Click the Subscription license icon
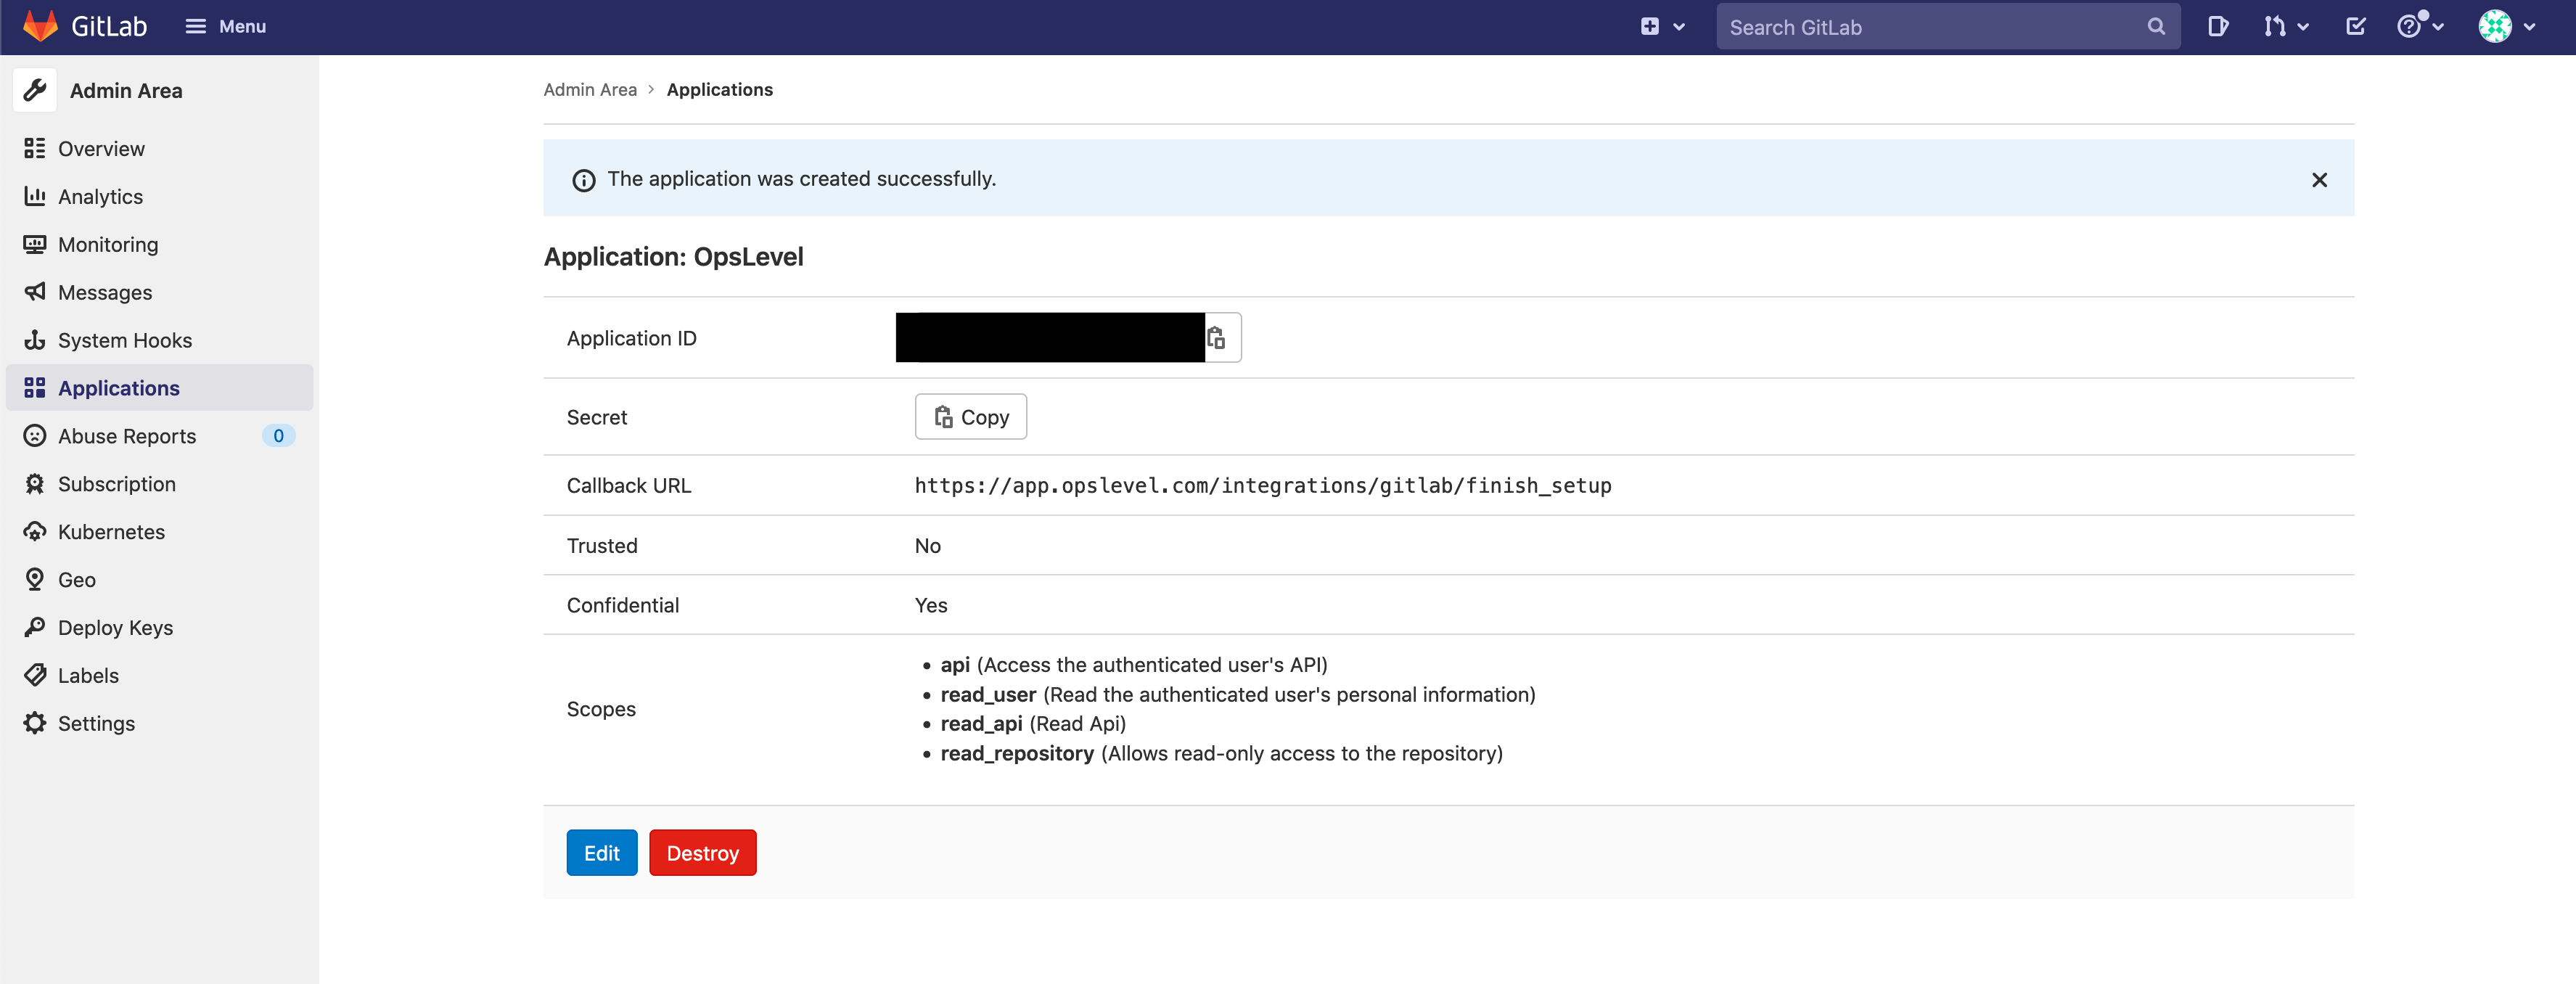The width and height of the screenshot is (2576, 984). [35, 484]
